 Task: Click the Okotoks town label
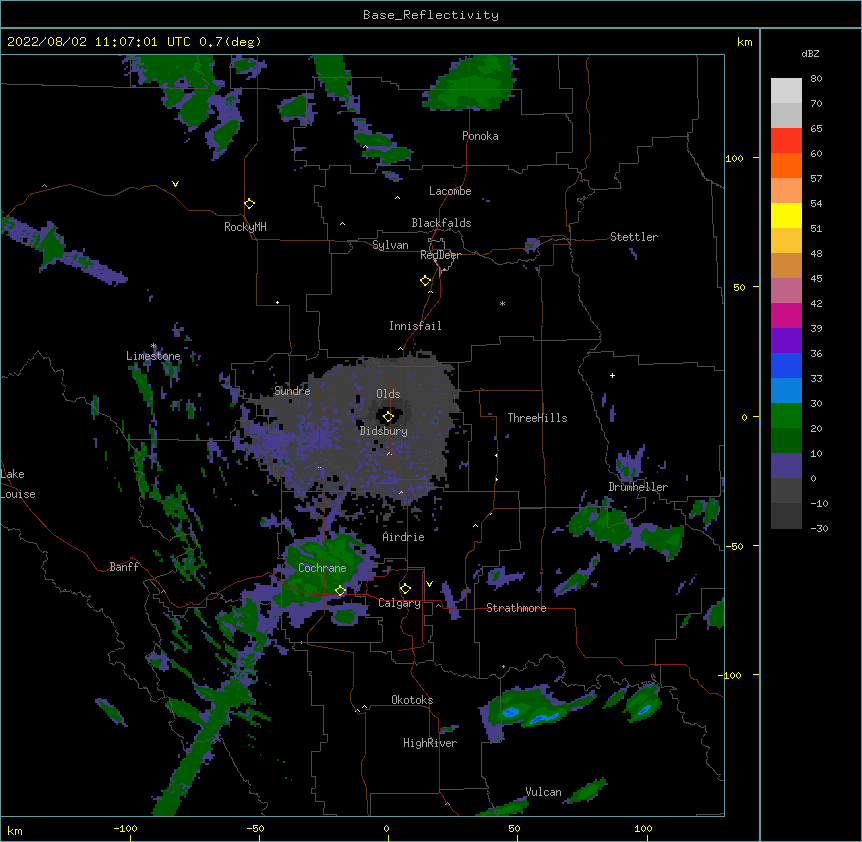tap(412, 700)
